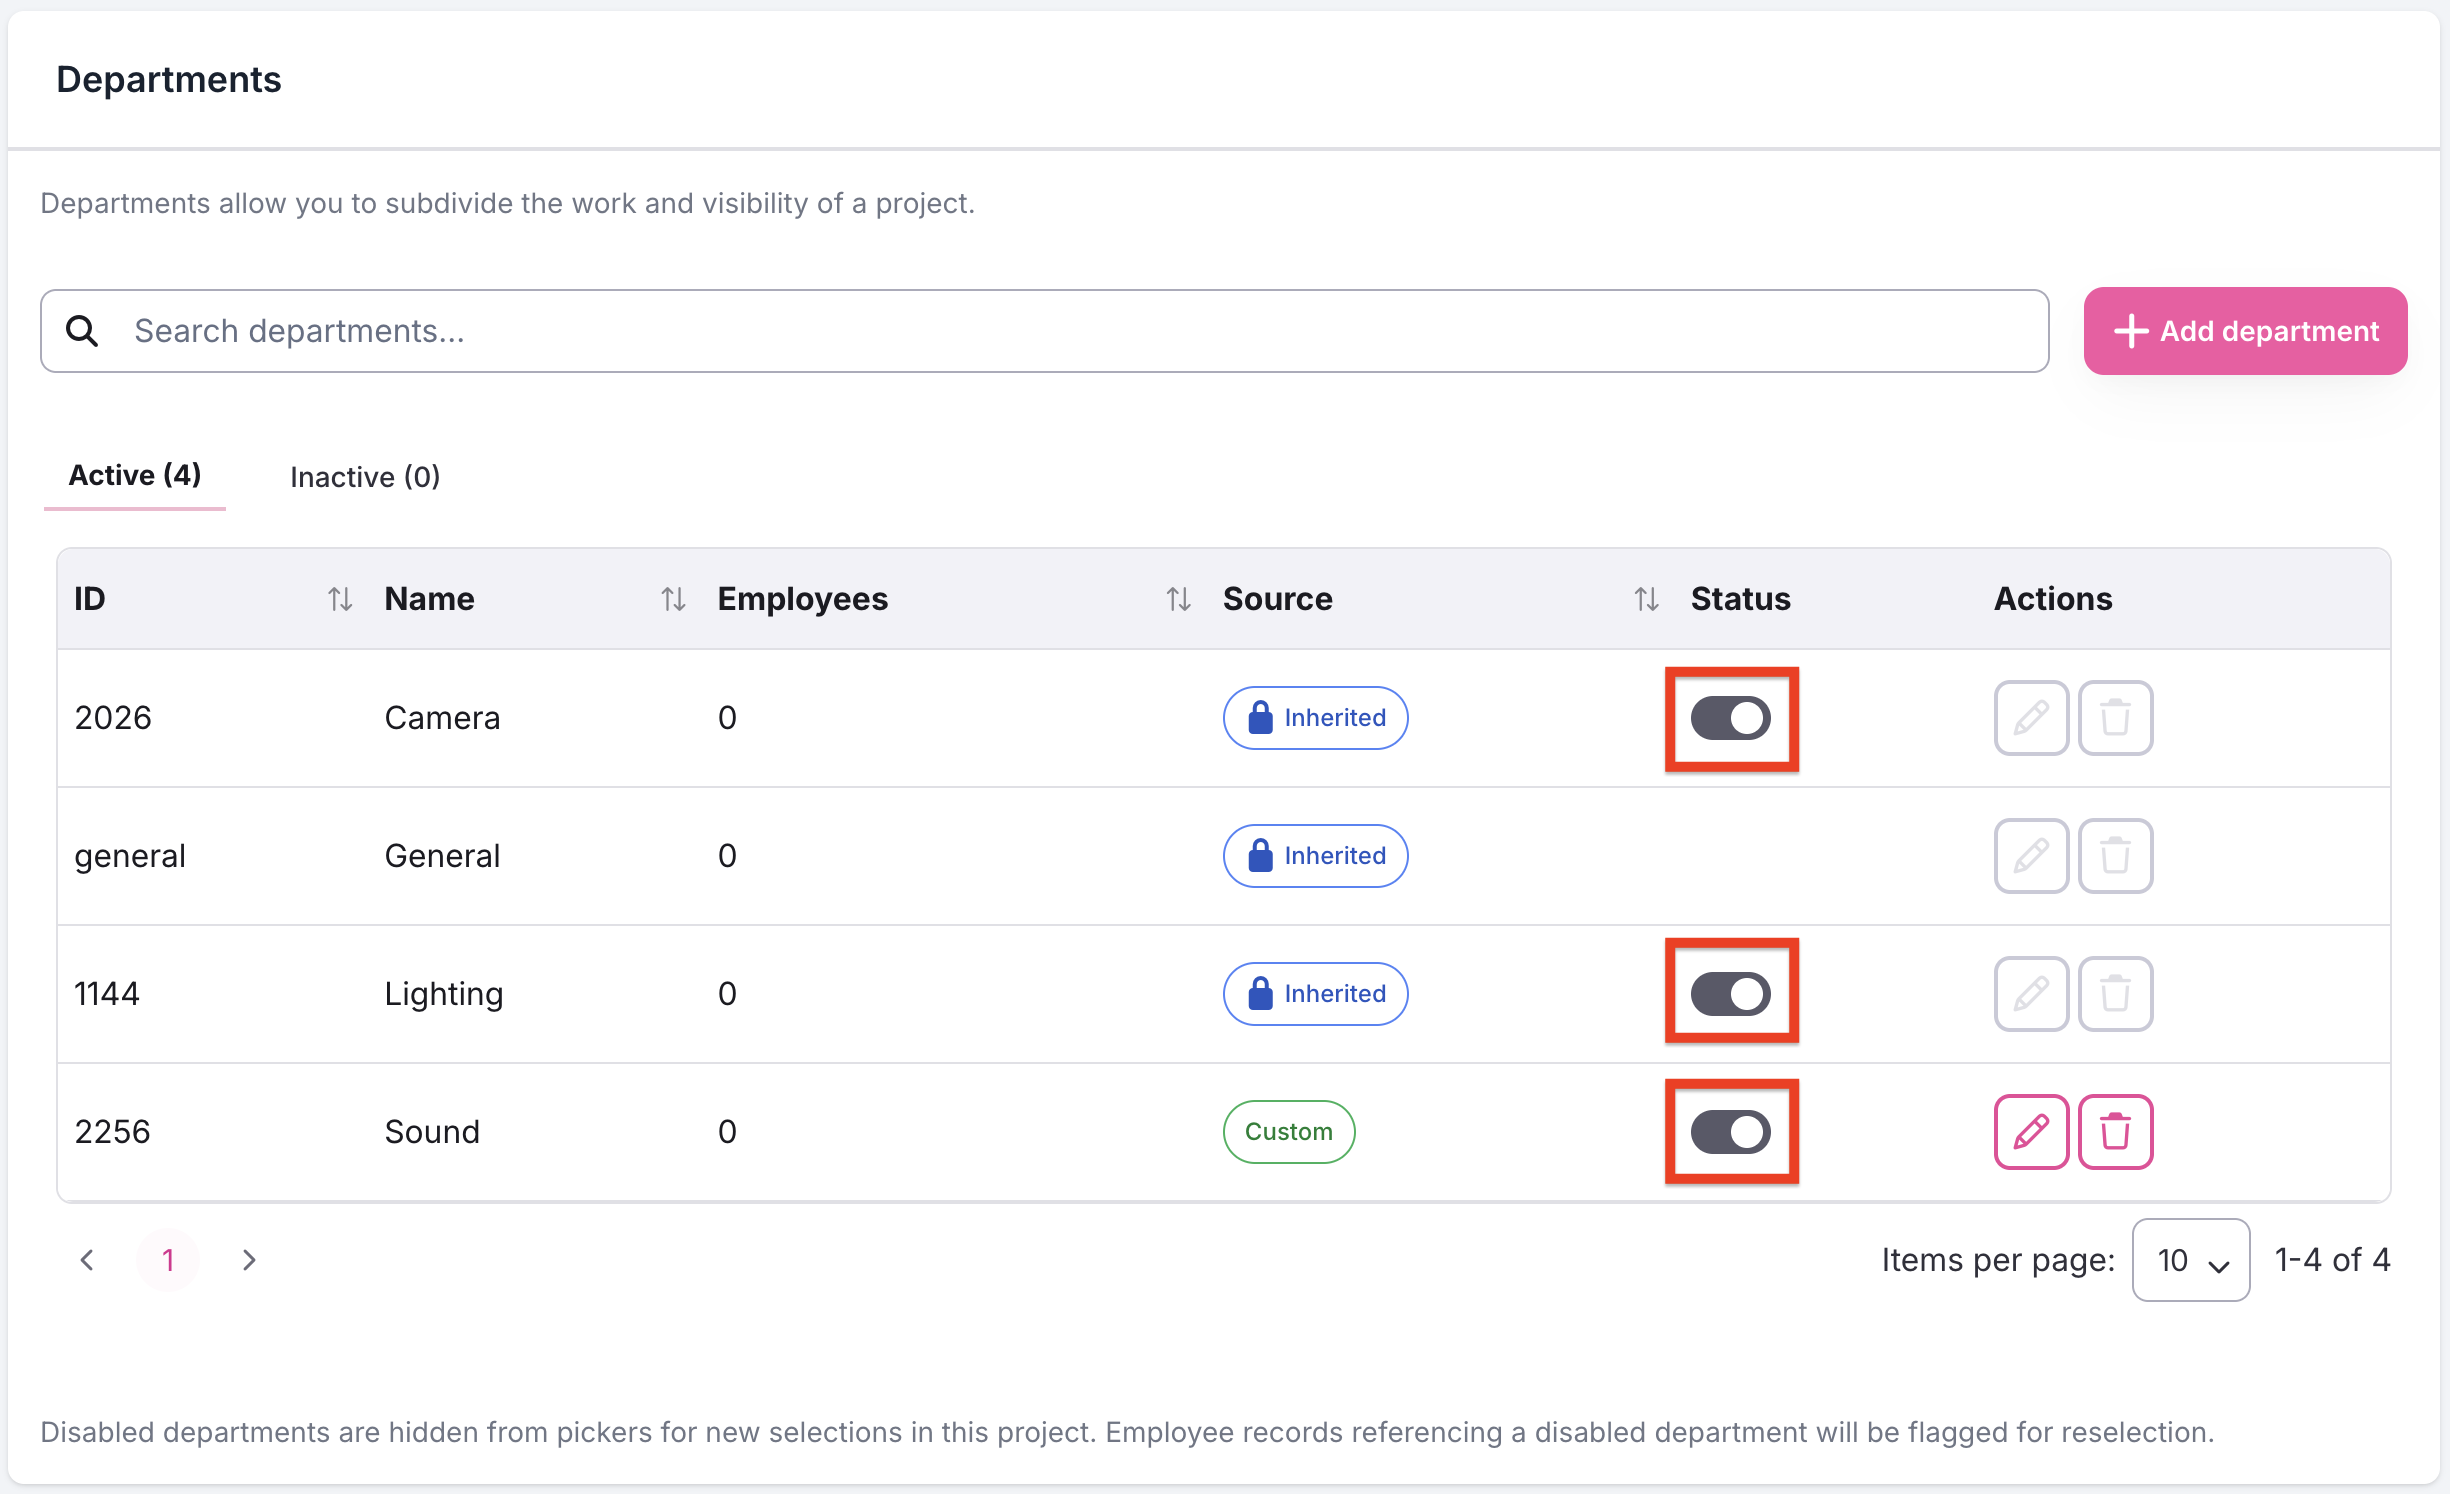The image size is (2450, 1494).
Task: Click the ID cell '2026'
Action: [x=113, y=718]
